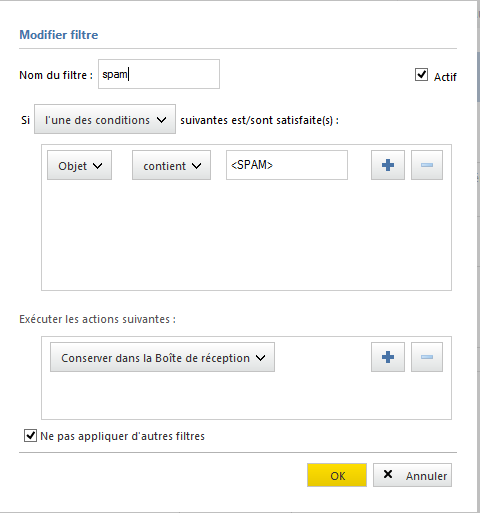Toggle the Actif checkbox
This screenshot has height=513, width=480.
pyautogui.click(x=421, y=75)
